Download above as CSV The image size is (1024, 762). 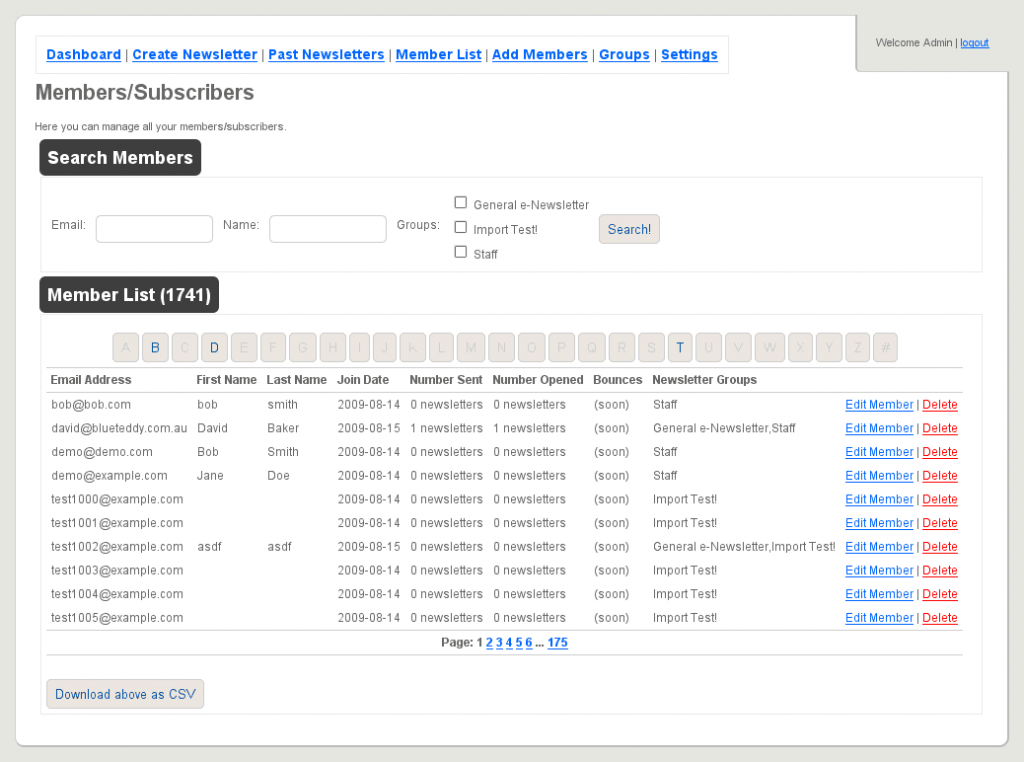click(x=125, y=694)
